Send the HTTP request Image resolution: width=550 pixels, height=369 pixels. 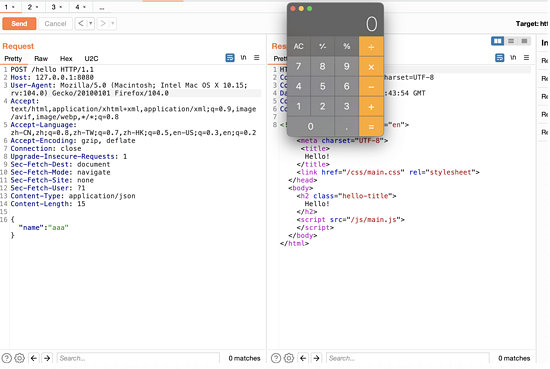pos(19,24)
